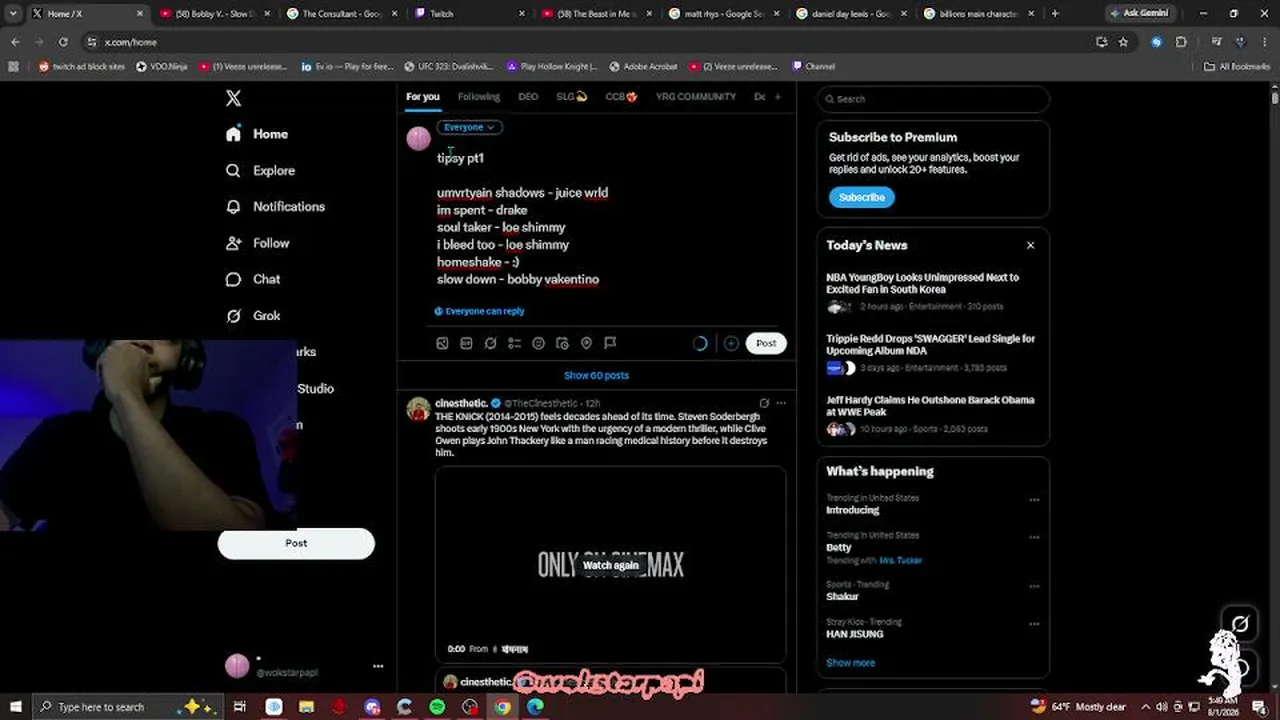Click the Grok icon on cinesthetic post
The height and width of the screenshot is (720, 1280).
tap(764, 403)
